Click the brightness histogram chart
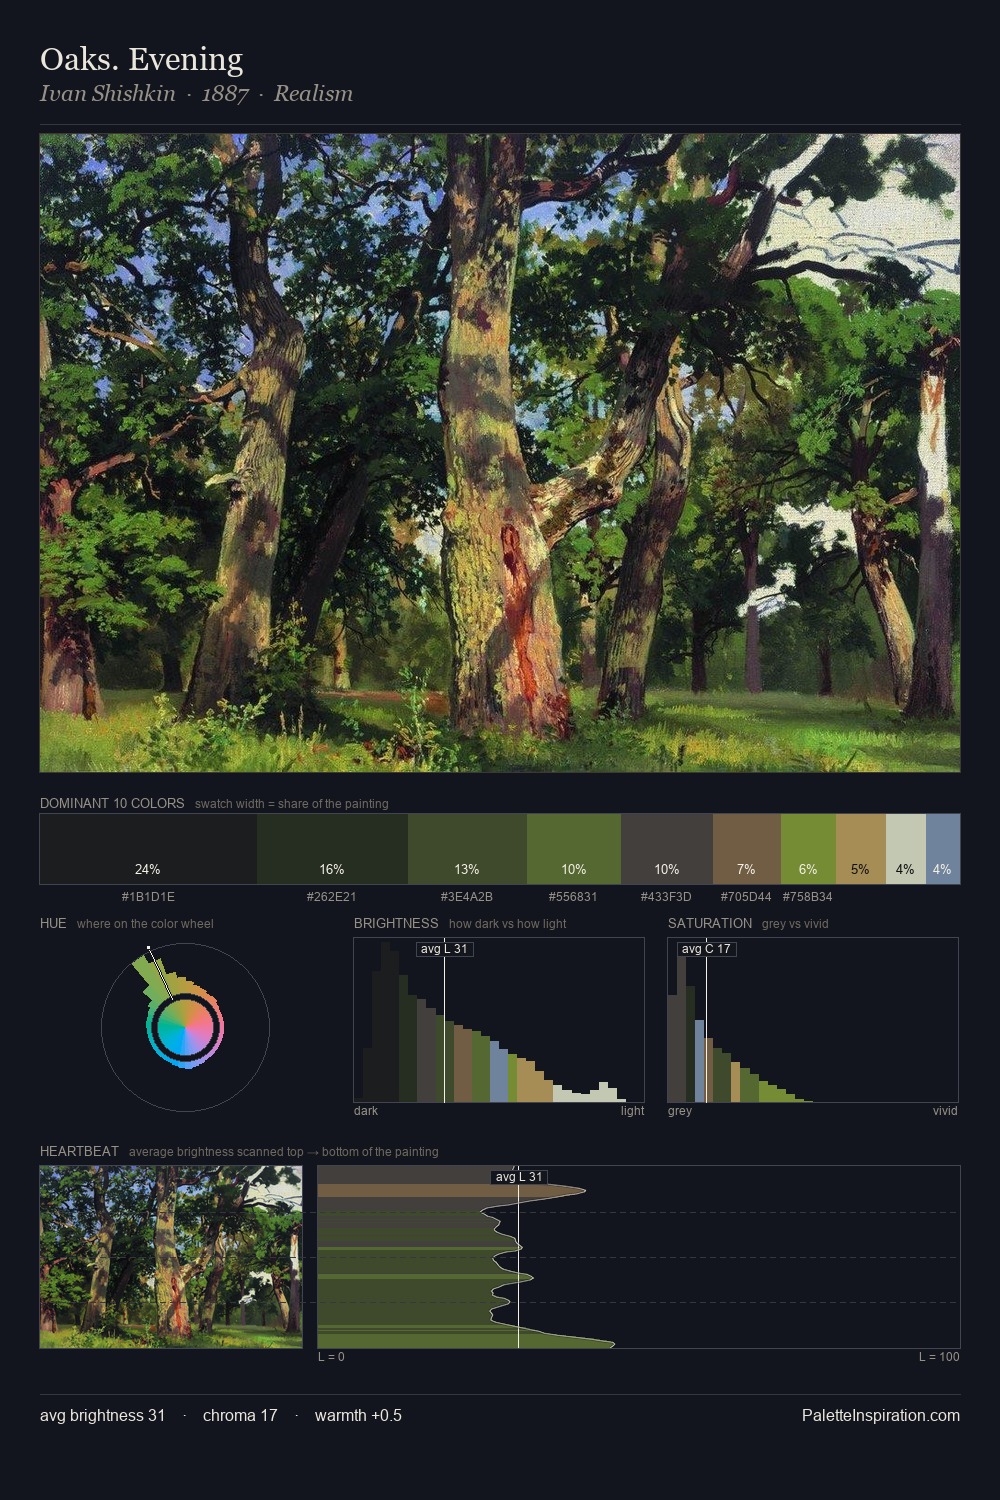 pos(499,1020)
